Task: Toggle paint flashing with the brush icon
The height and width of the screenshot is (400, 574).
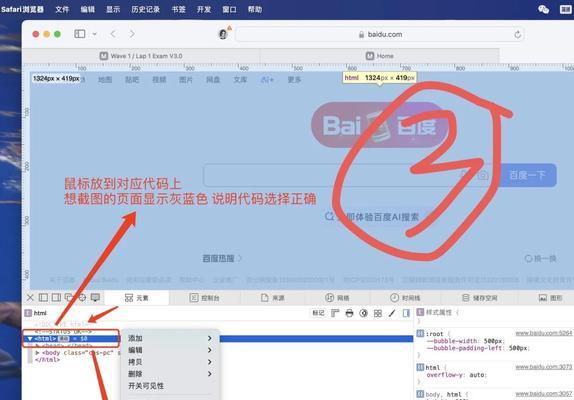Action: (x=392, y=313)
